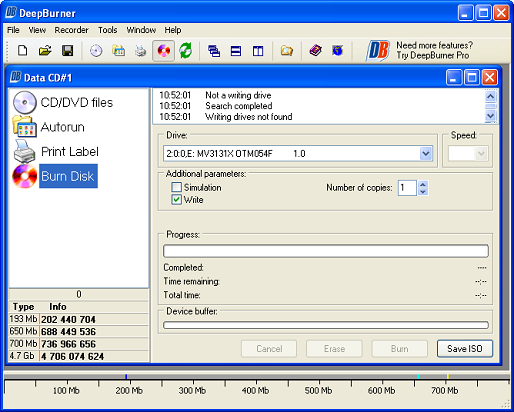514x412 pixels.
Task: Click the yellow 700 Mb ruler marker
Action: [448, 376]
